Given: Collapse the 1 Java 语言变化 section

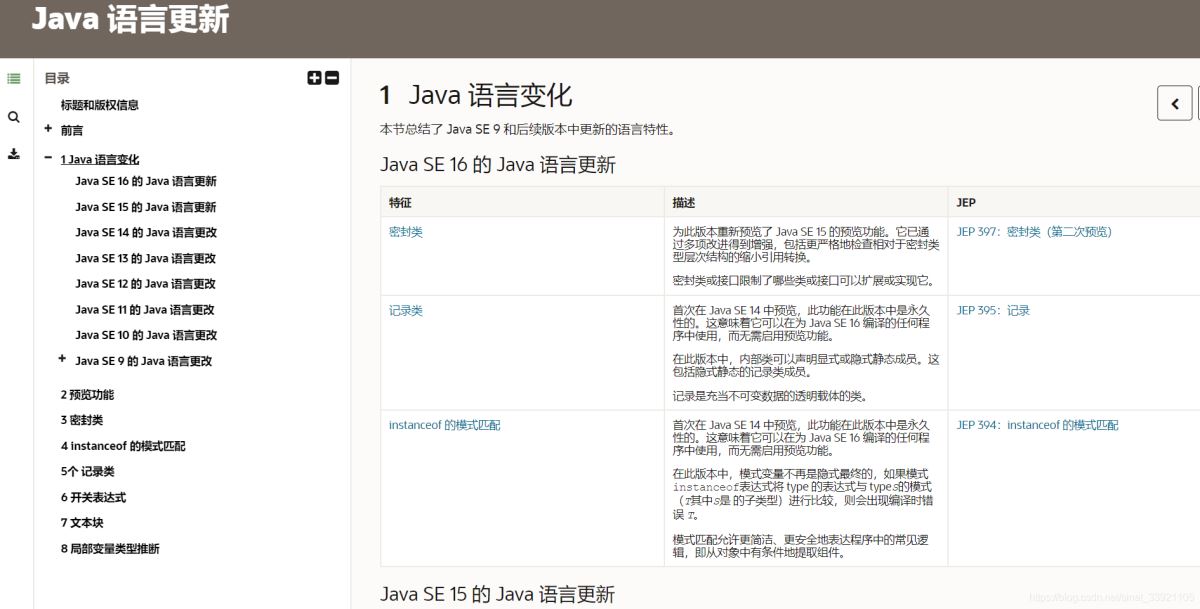Looking at the screenshot, I should pyautogui.click(x=48, y=157).
